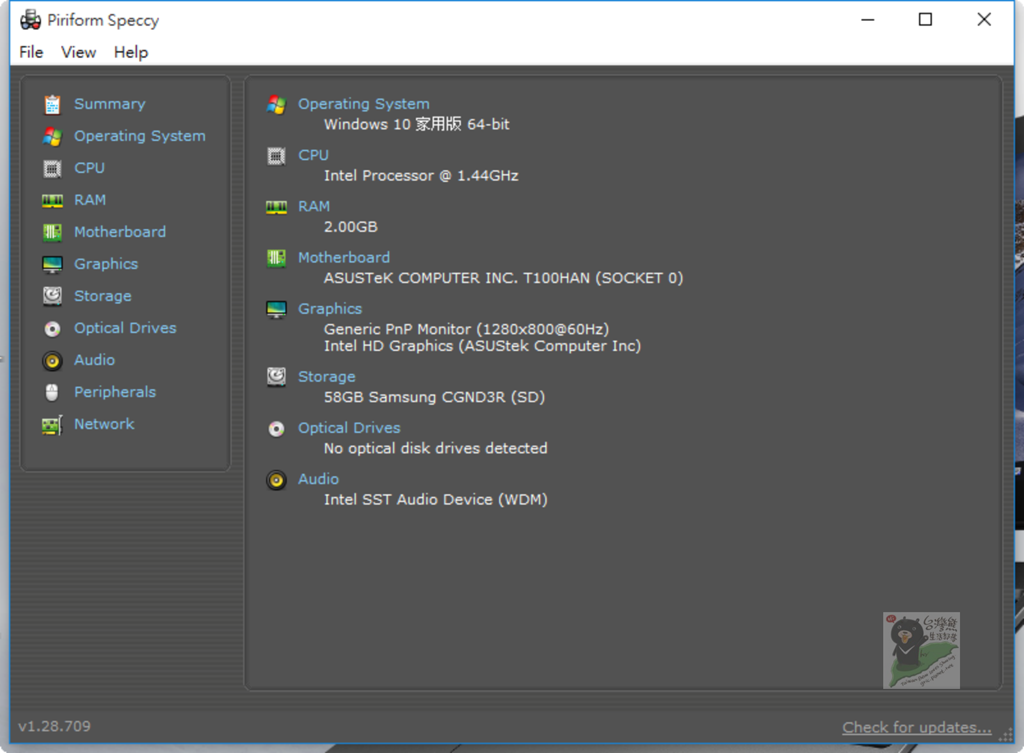Viewport: 1024px width, 753px height.
Task: Select Graphics in the sidebar
Action: 106,264
